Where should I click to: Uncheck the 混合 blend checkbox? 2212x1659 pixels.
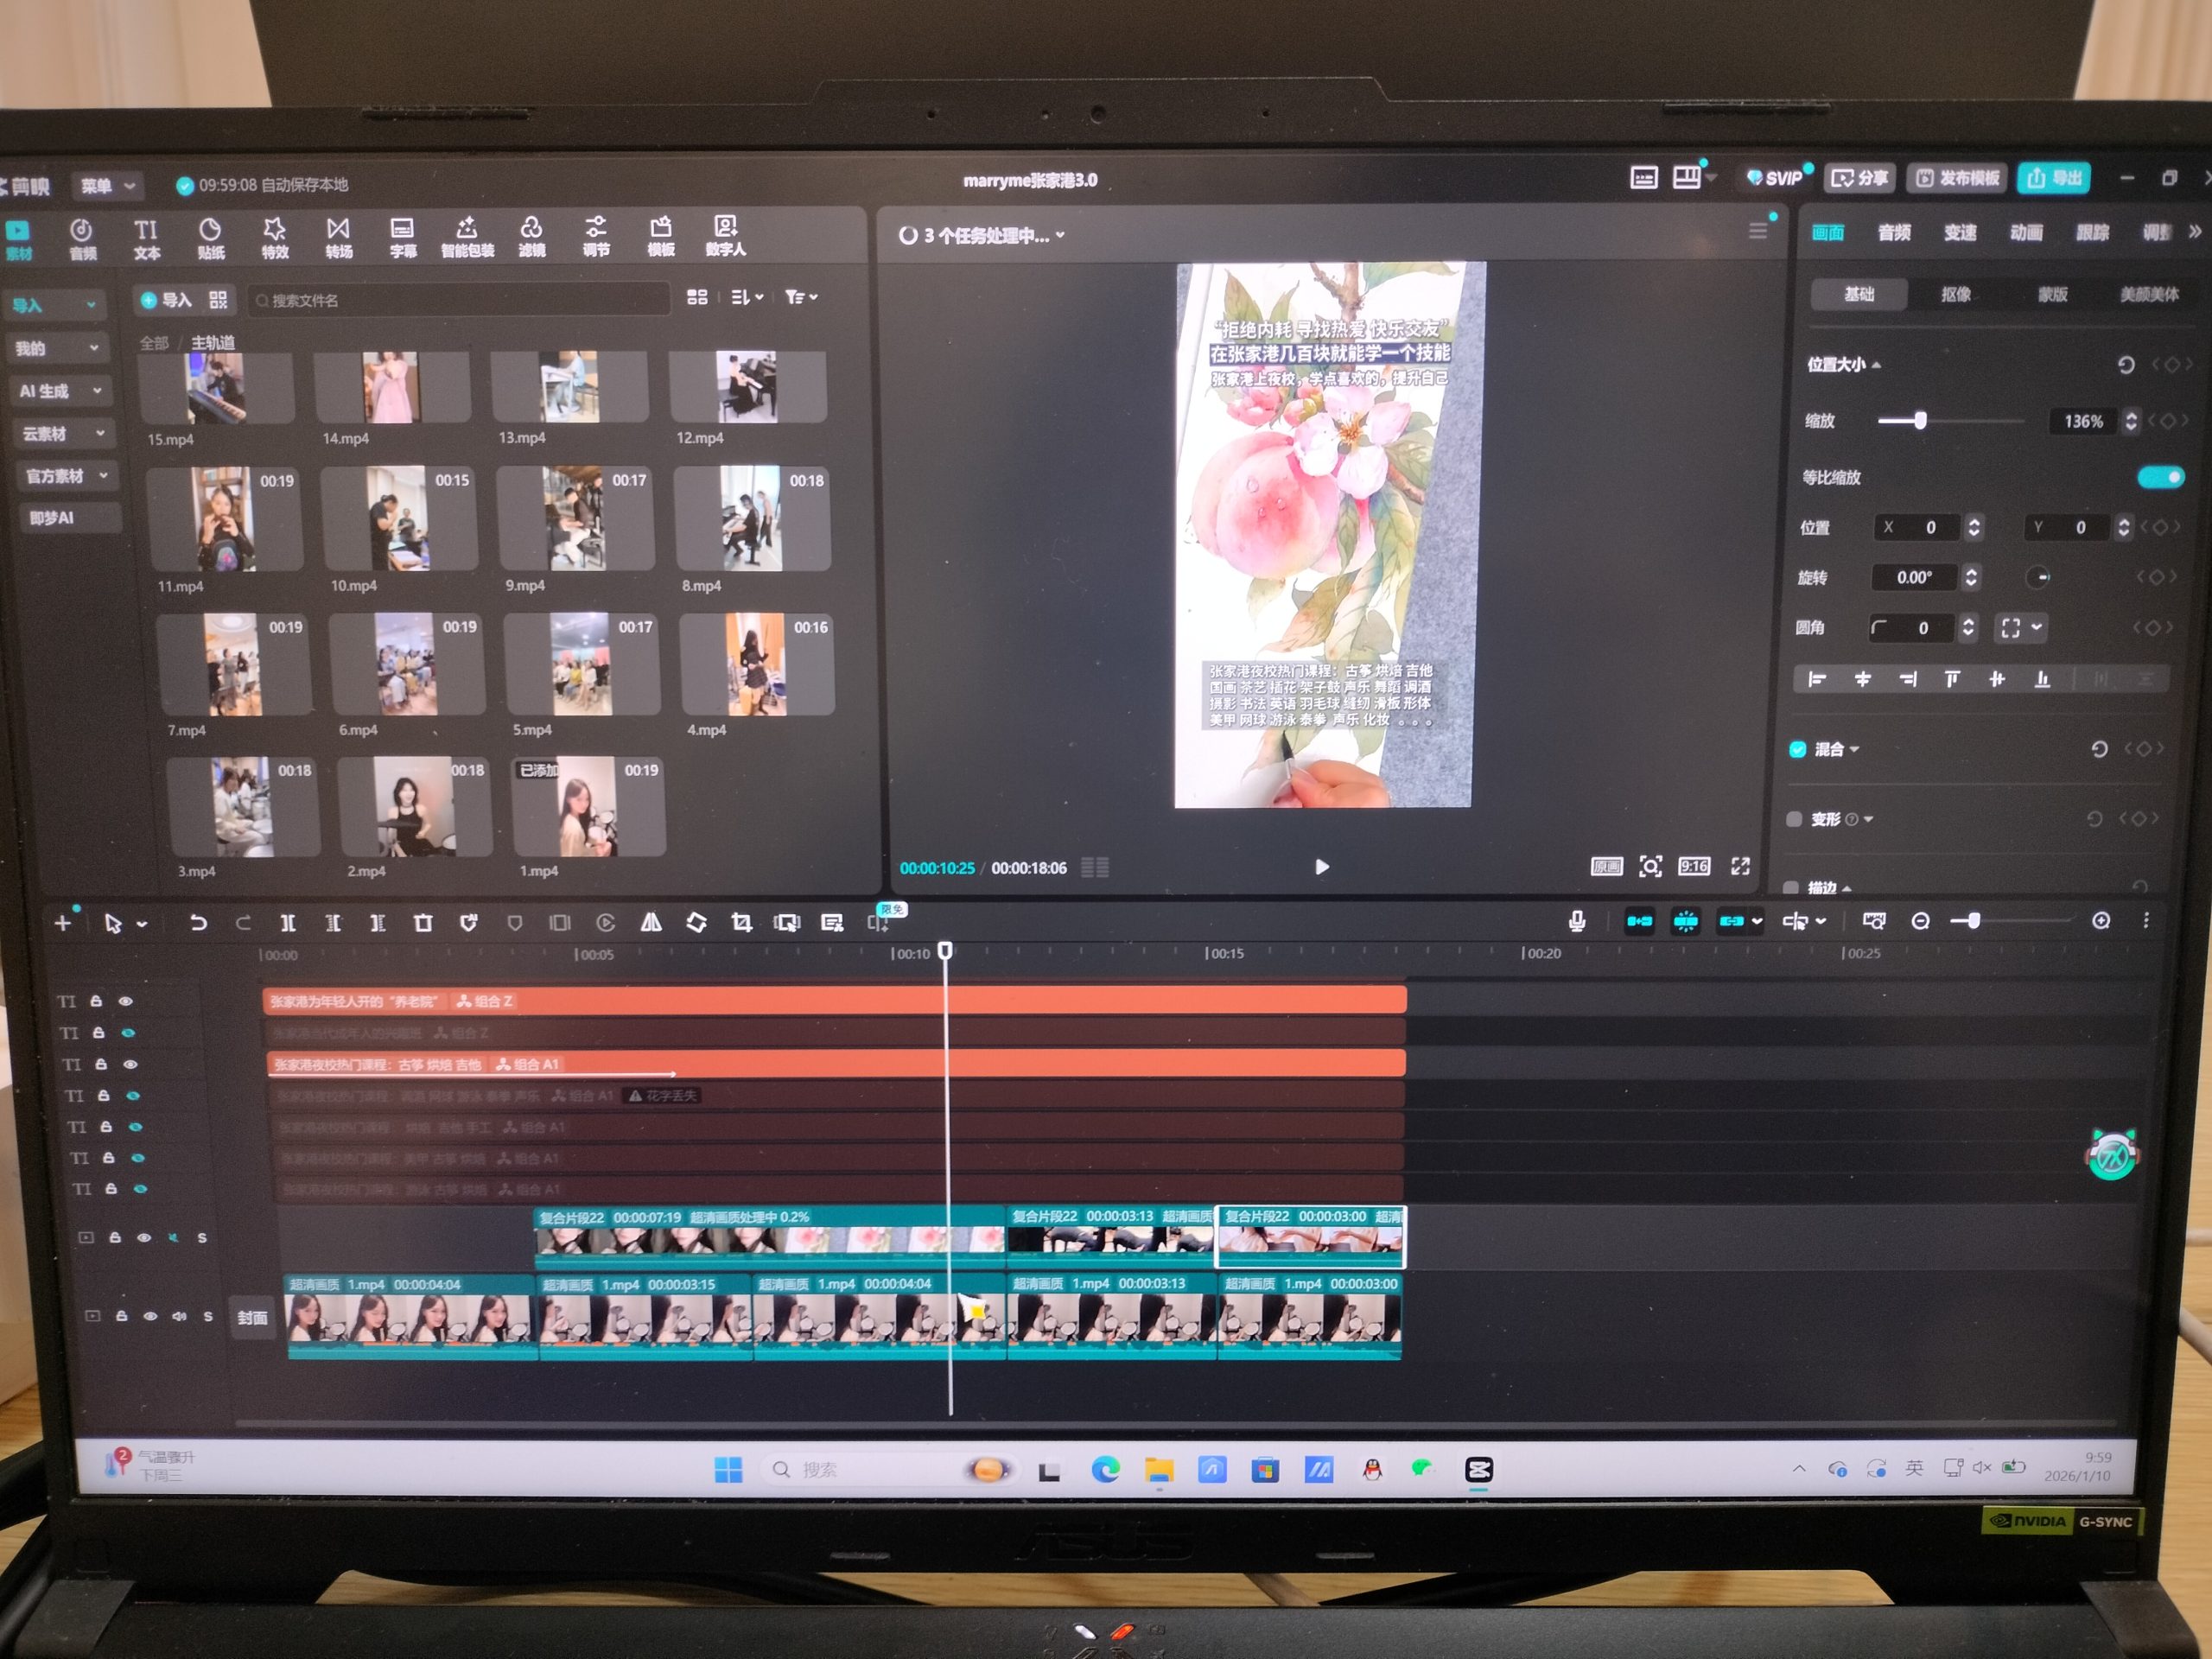[1797, 749]
